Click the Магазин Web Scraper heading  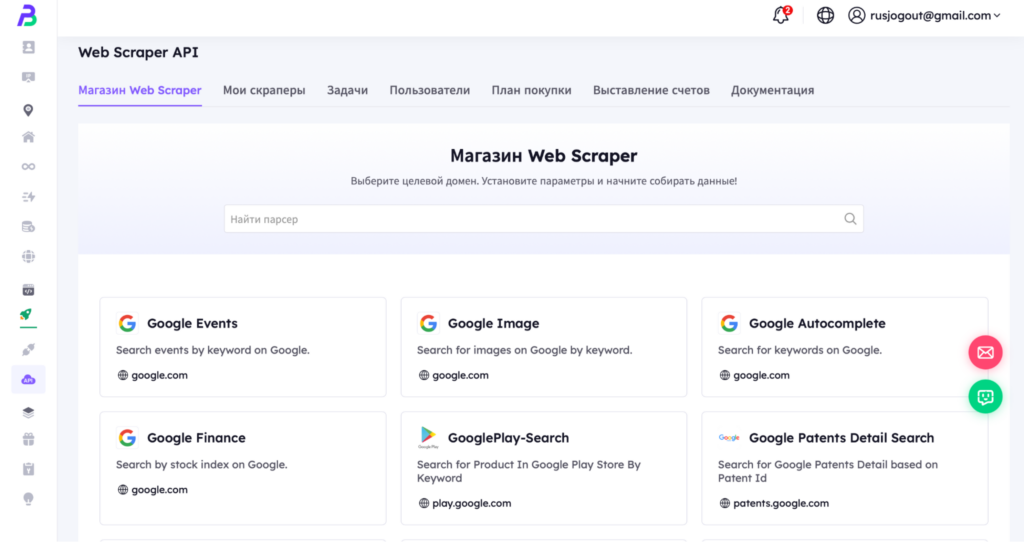pos(543,155)
